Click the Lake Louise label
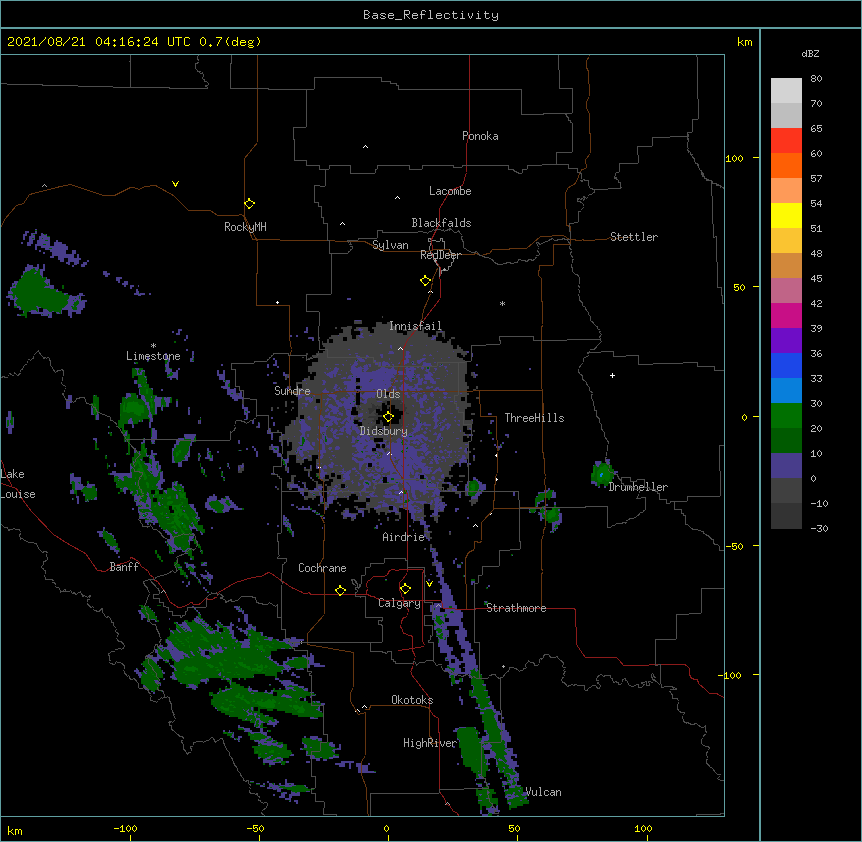Screen dimensions: 862x842 pos(18,484)
